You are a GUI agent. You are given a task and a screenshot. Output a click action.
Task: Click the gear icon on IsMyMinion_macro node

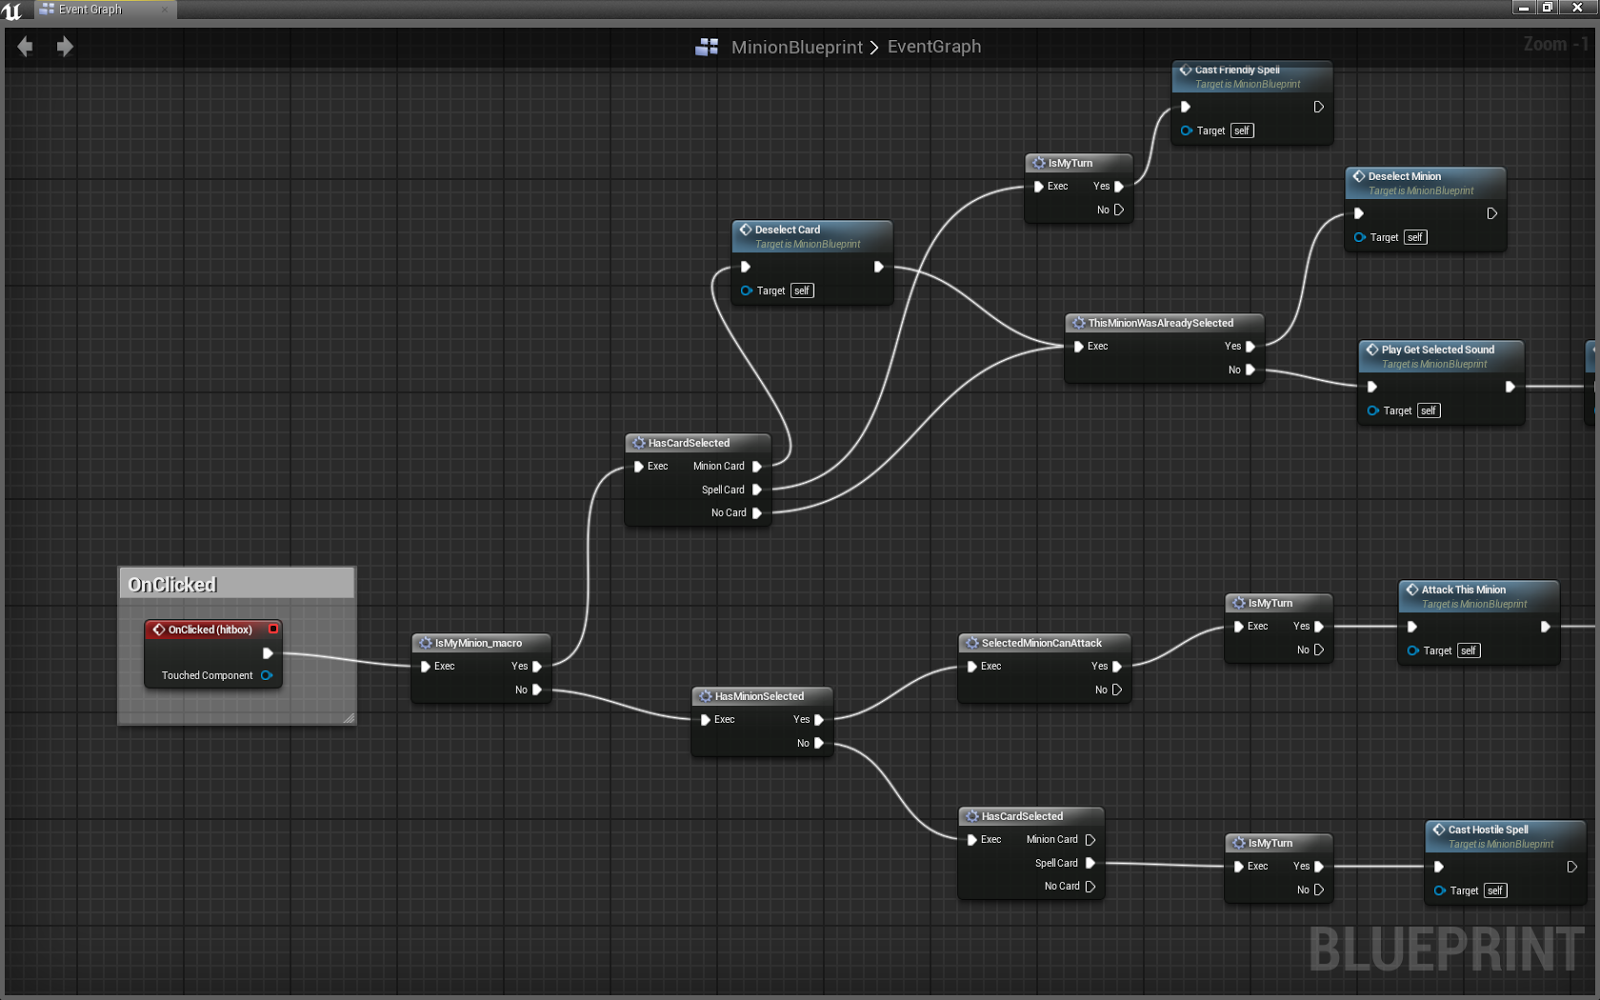(425, 643)
